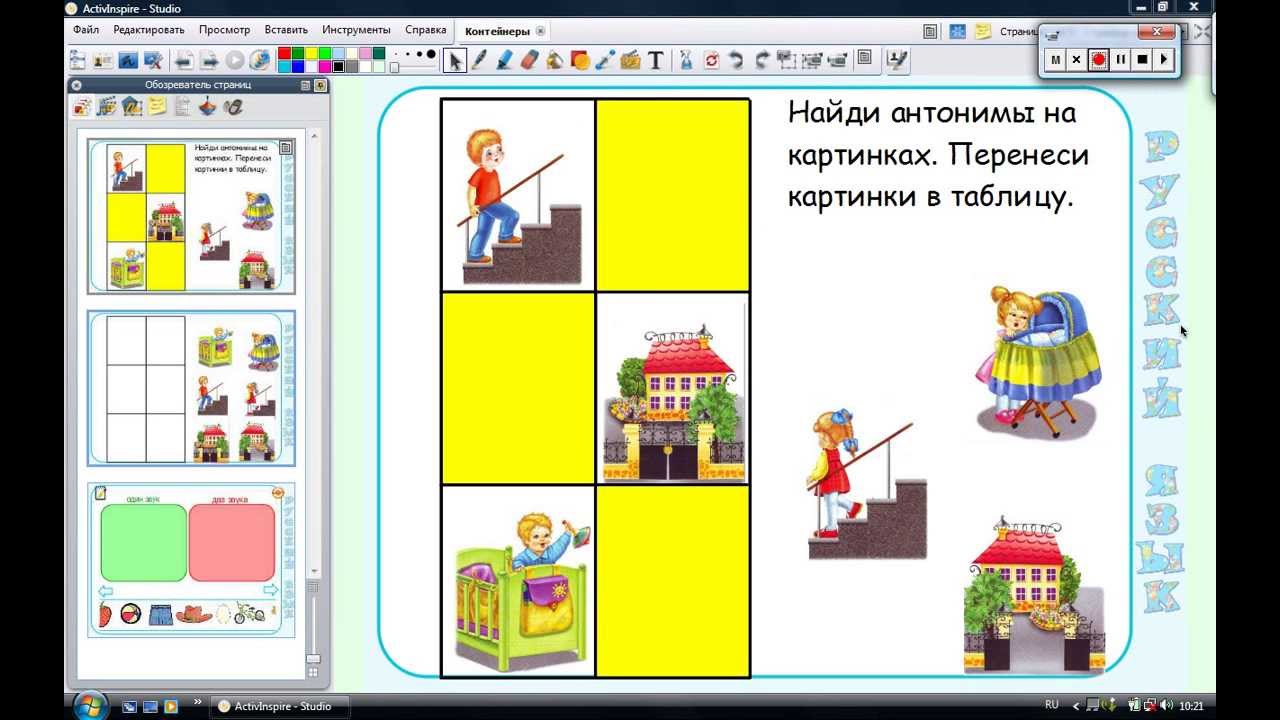Pick the Eraser tool
The width and height of the screenshot is (1280, 720).
pos(530,60)
